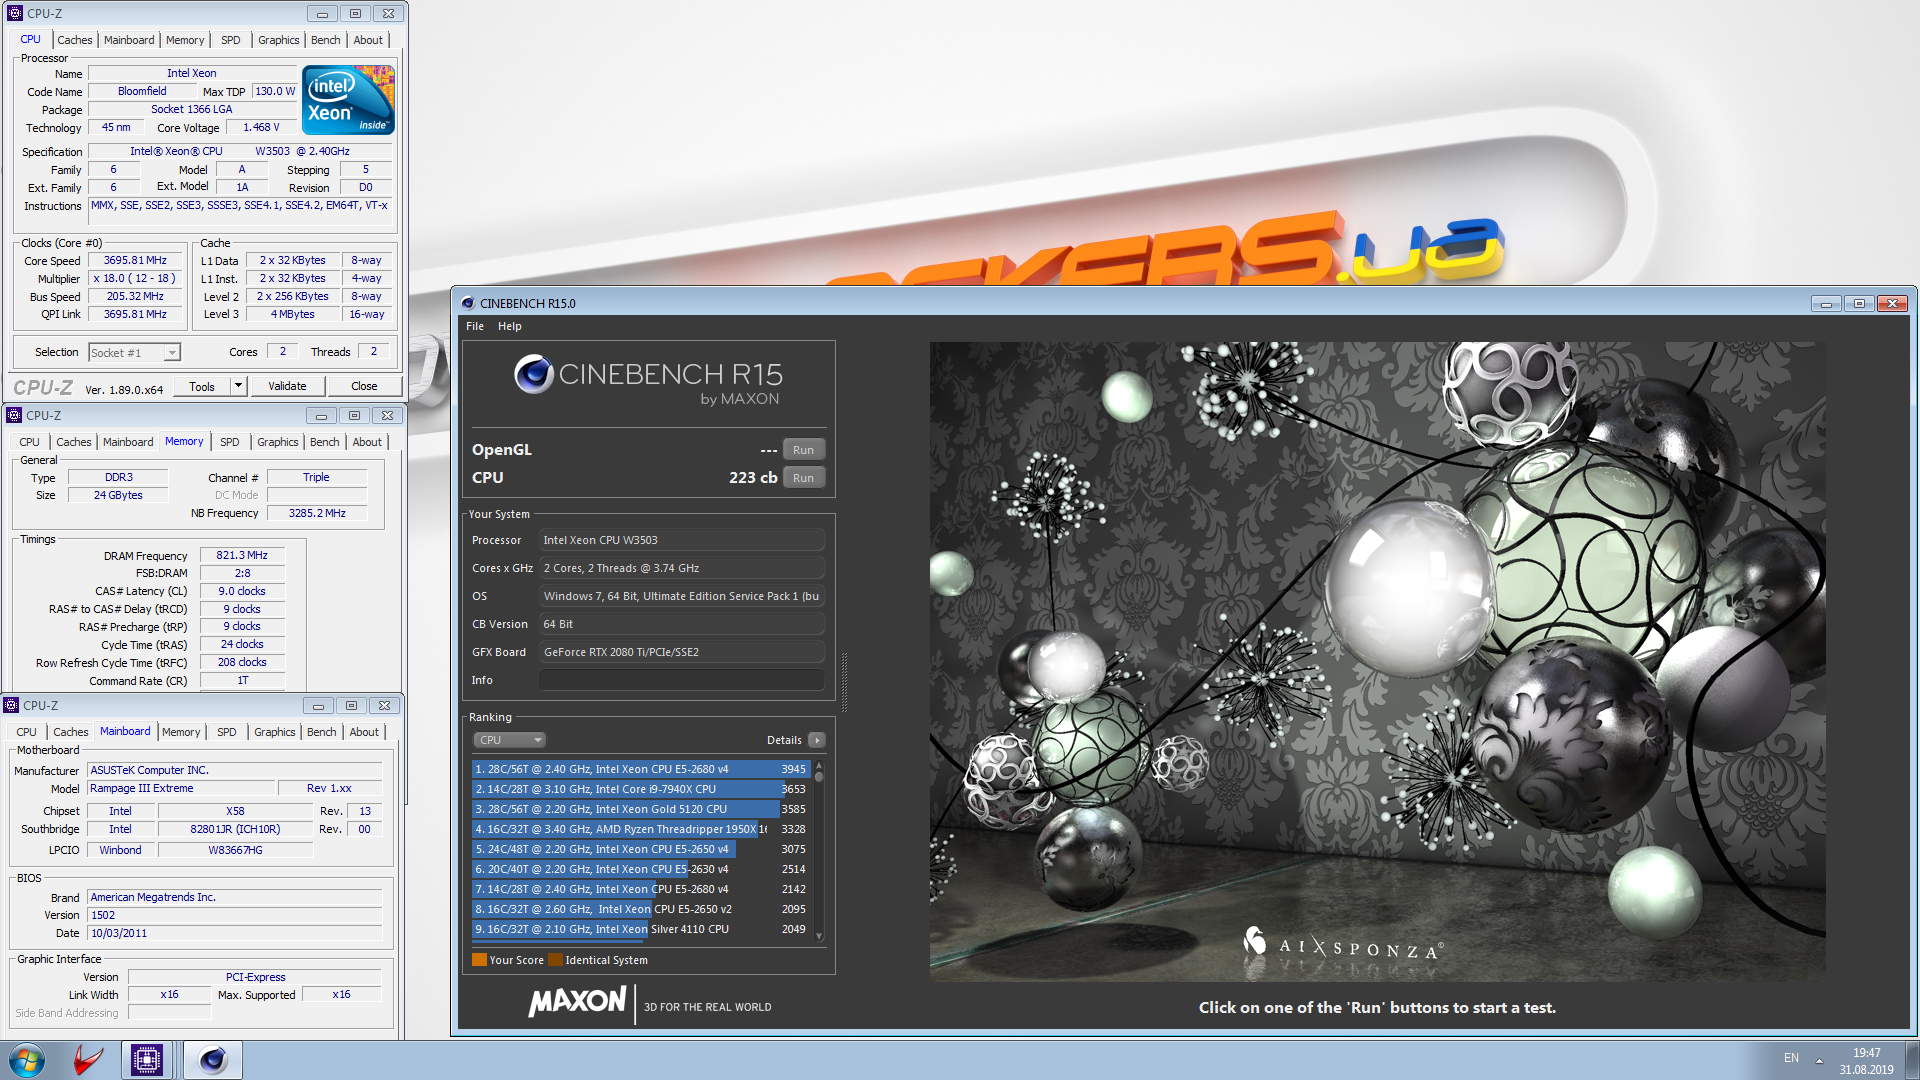1920x1080 pixels.
Task: Select ranking entry Xeon E5-2630 v4
Action: pyautogui.click(x=640, y=869)
